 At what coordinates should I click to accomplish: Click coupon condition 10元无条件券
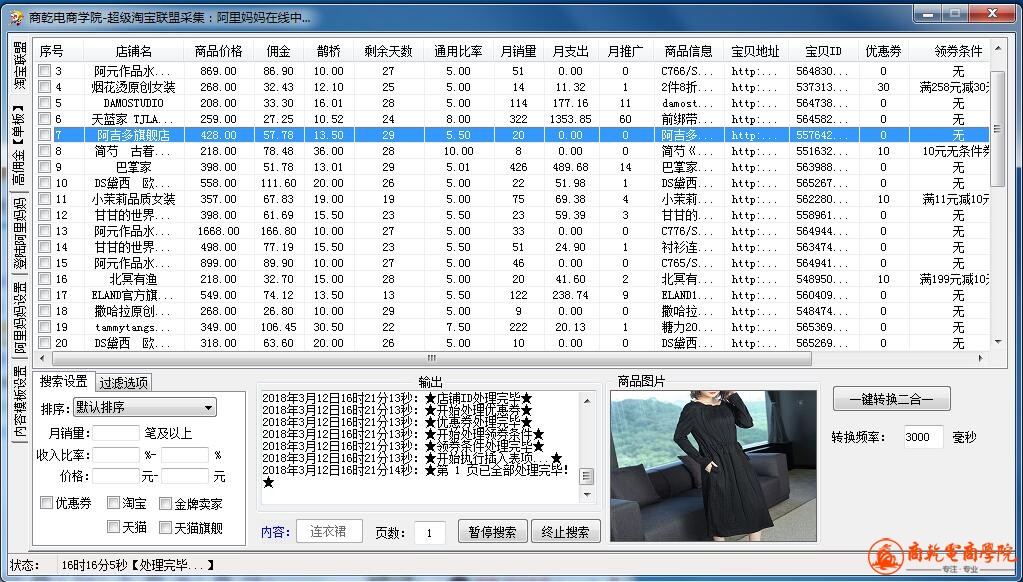956,151
